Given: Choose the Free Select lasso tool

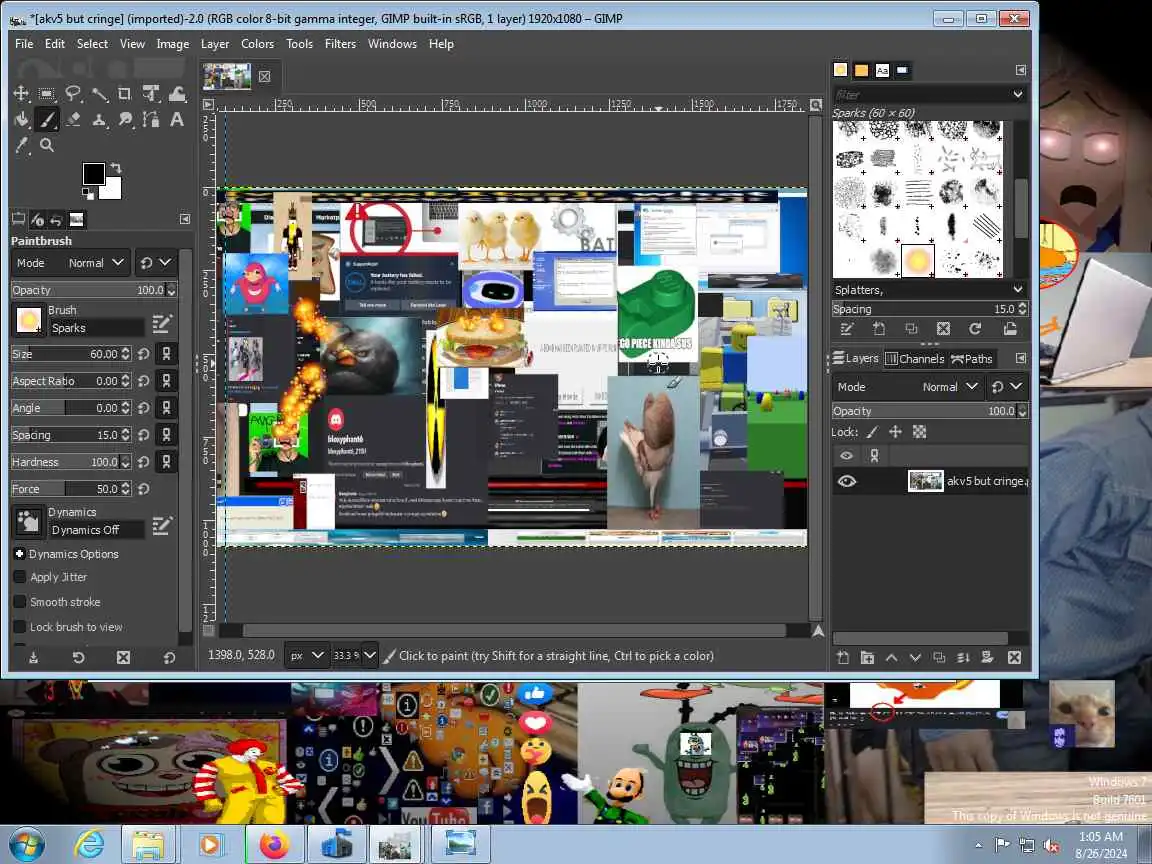Looking at the screenshot, I should pos(73,93).
